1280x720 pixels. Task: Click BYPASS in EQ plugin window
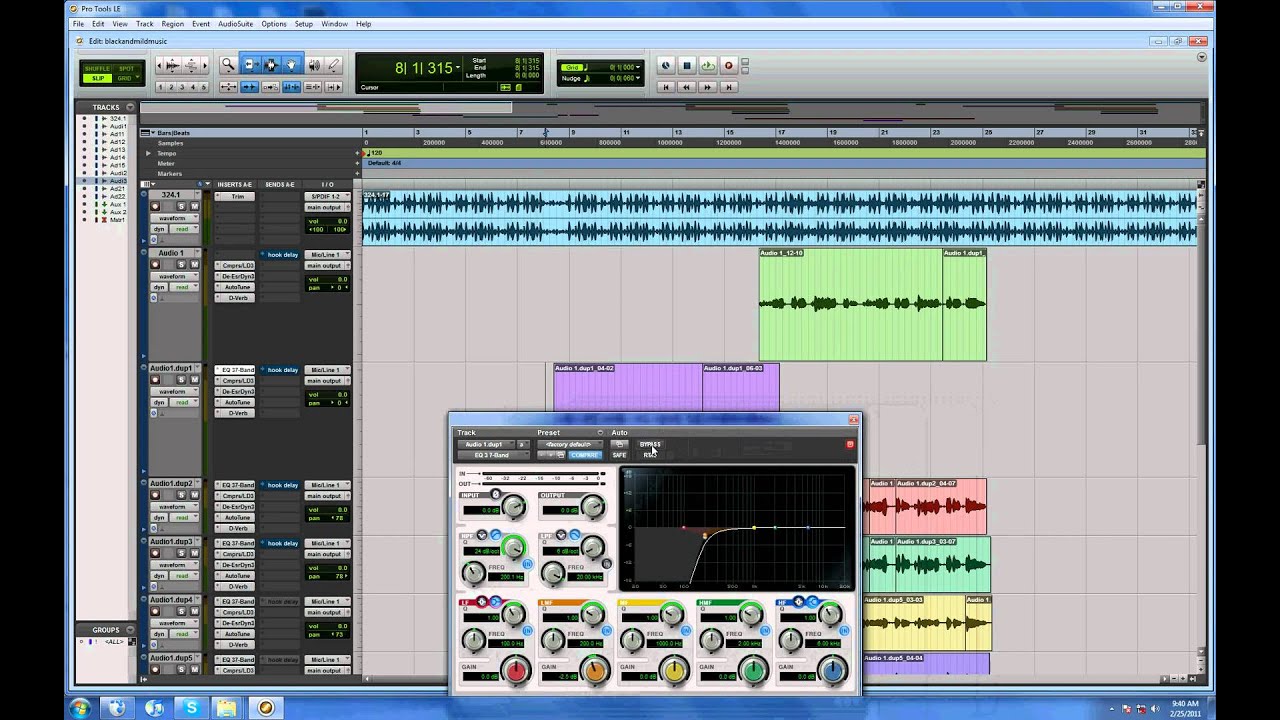click(x=650, y=444)
